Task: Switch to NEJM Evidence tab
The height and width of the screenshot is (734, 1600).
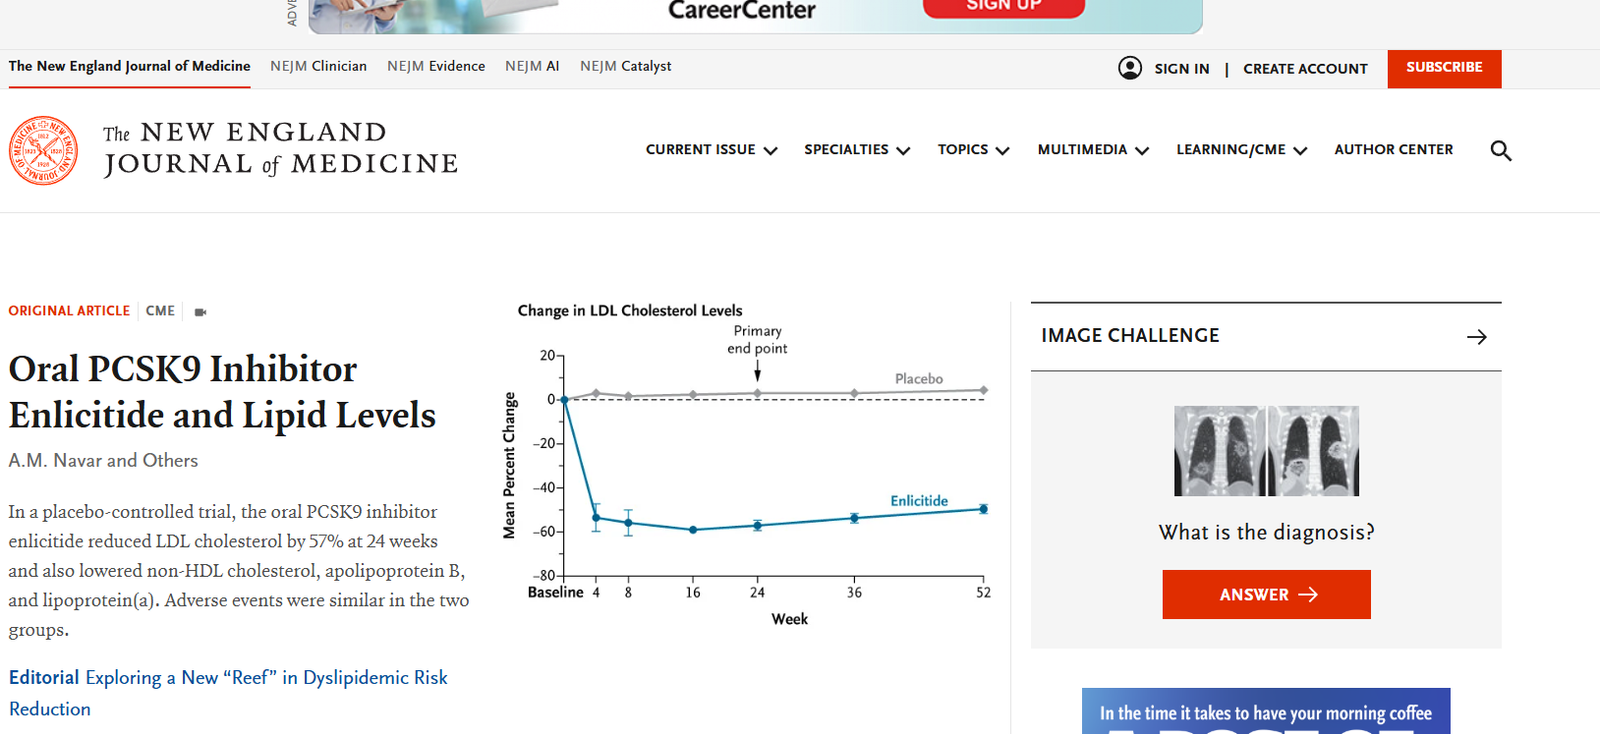Action: pos(436,66)
